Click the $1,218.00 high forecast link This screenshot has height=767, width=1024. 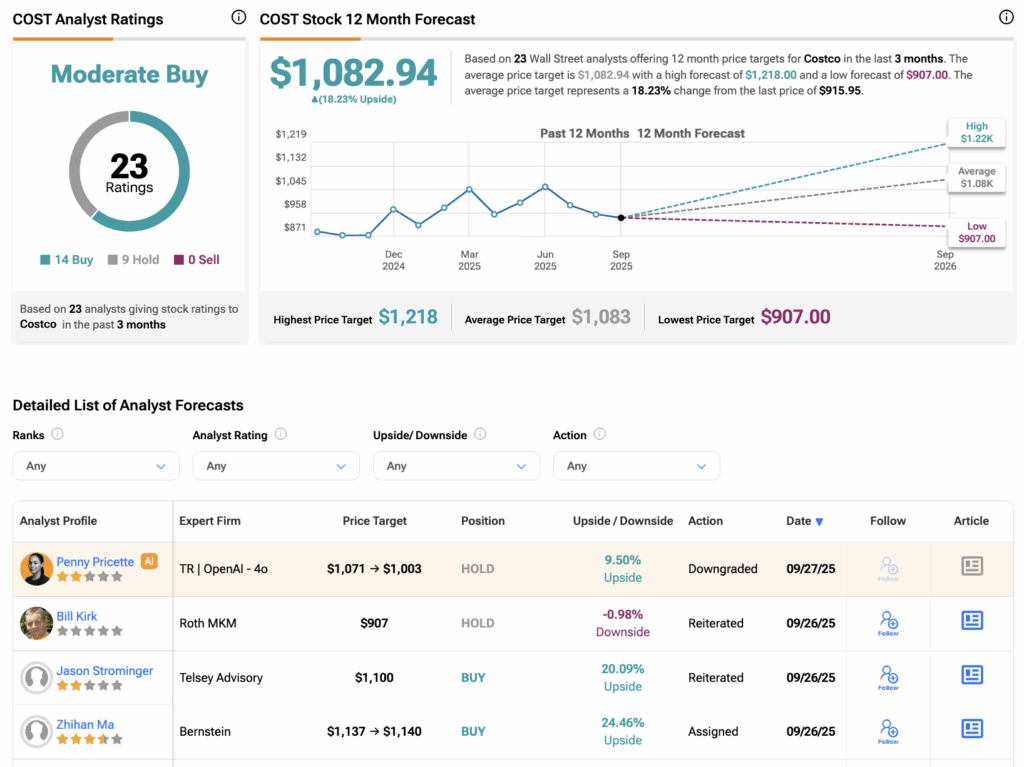[x=771, y=74]
